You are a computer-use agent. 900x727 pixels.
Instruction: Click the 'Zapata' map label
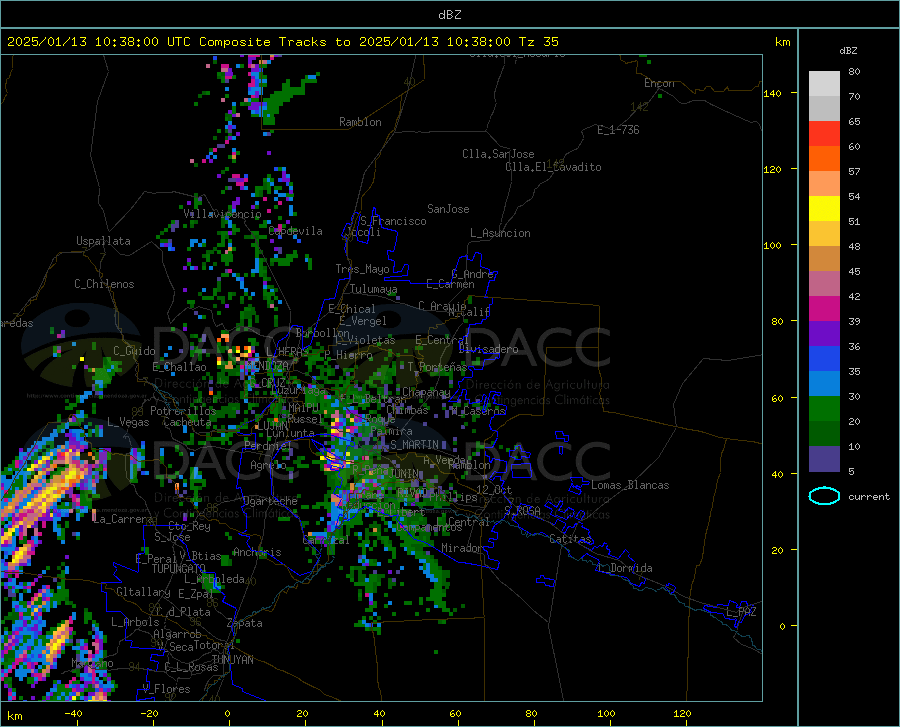tap(244, 623)
